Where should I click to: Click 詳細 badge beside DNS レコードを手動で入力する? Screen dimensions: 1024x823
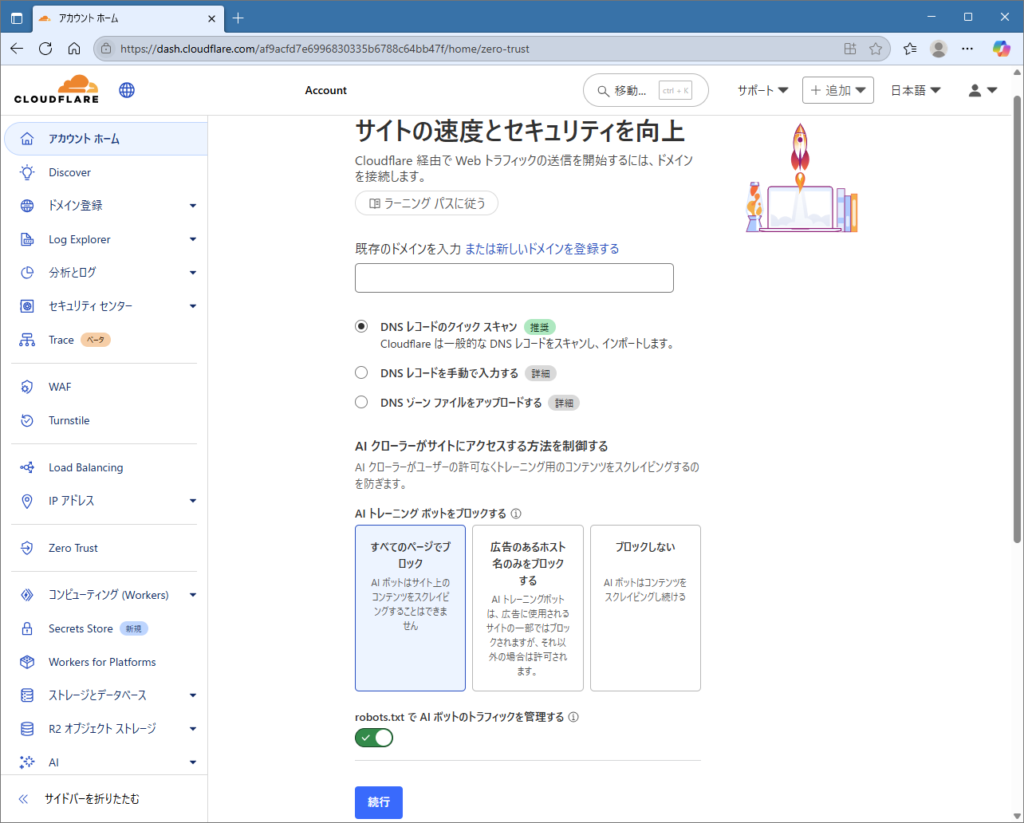click(x=540, y=374)
